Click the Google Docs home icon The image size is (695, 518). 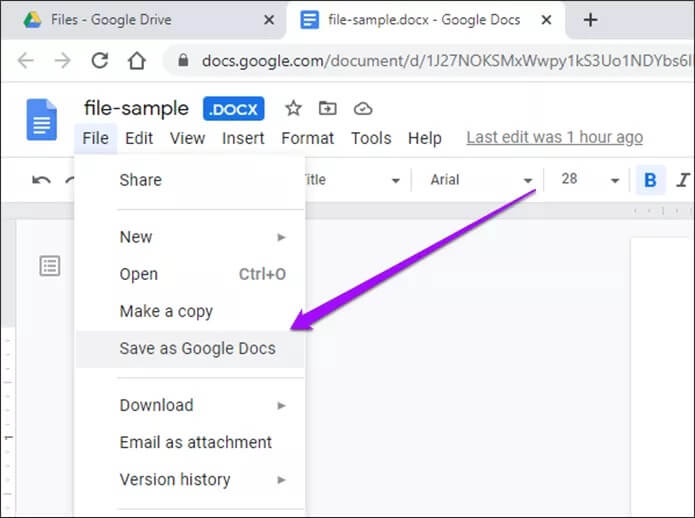(41, 120)
